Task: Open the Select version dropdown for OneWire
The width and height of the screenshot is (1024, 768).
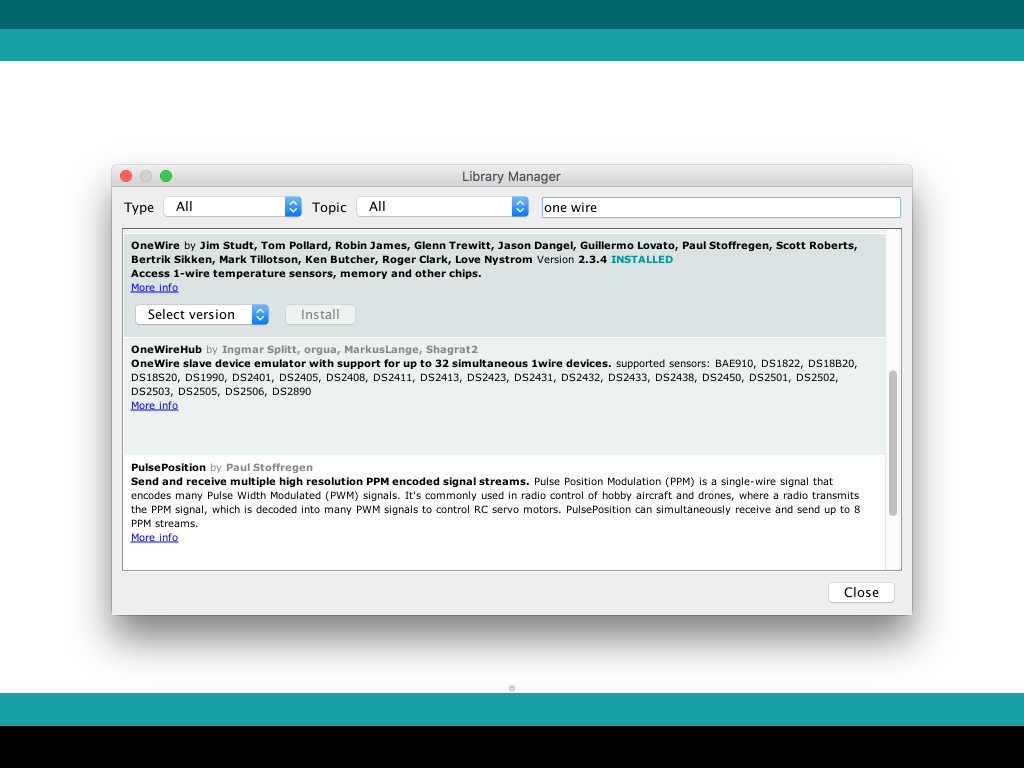Action: click(x=202, y=315)
